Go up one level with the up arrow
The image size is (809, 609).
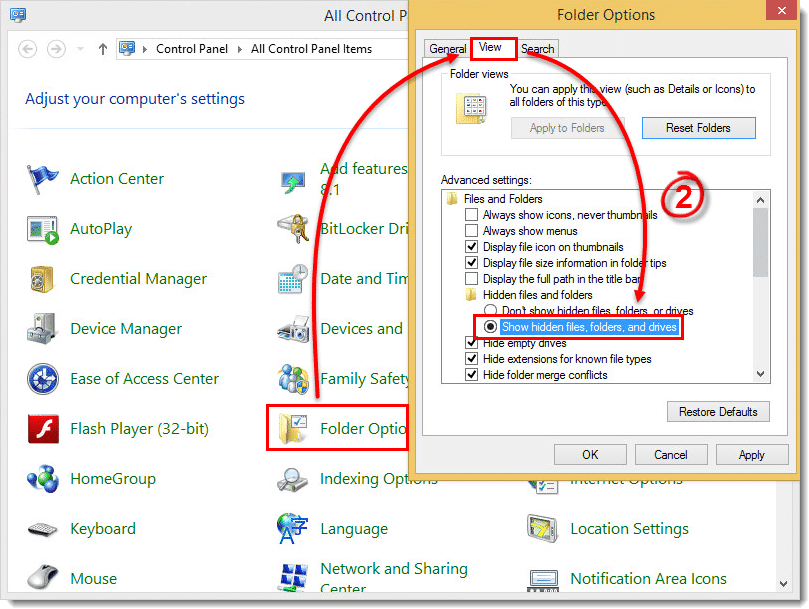pos(103,50)
